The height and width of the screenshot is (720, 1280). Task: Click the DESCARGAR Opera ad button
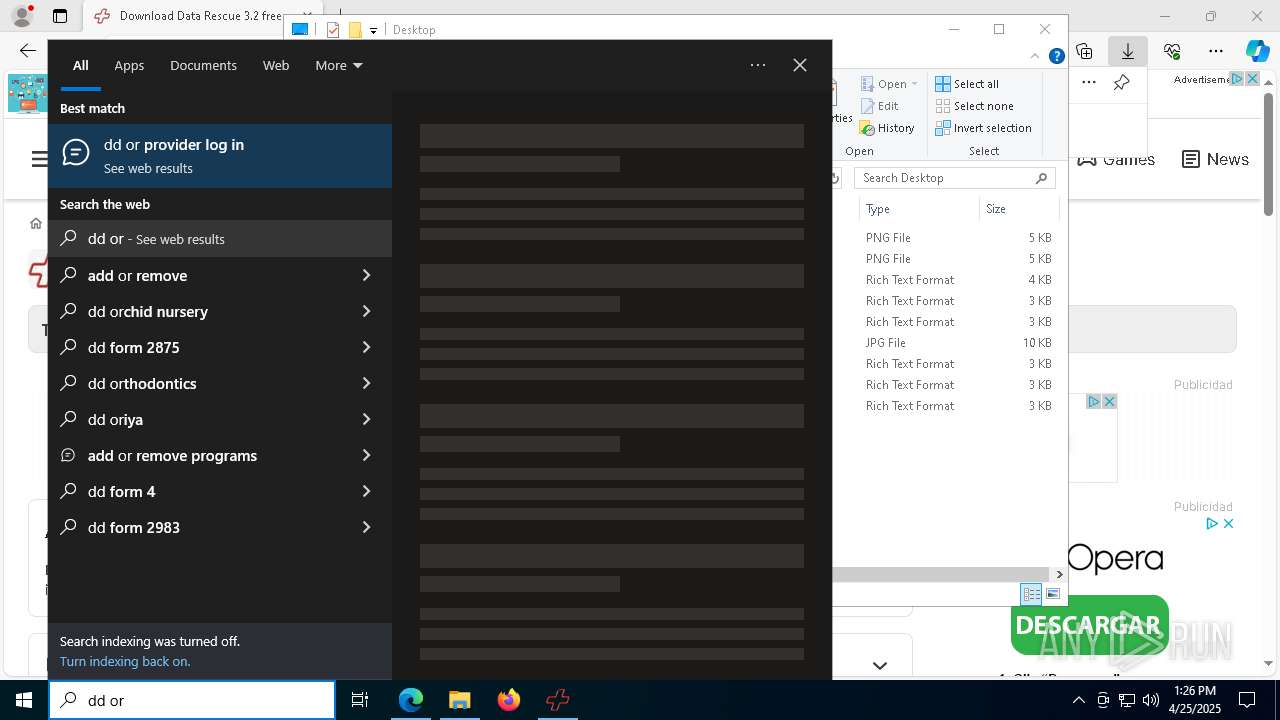1089,626
